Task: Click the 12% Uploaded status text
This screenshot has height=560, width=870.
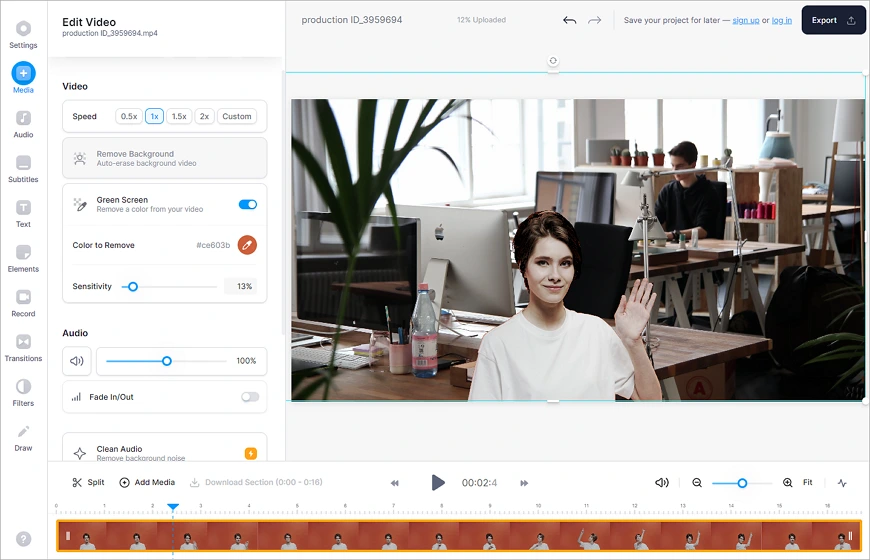Action: 481,20
